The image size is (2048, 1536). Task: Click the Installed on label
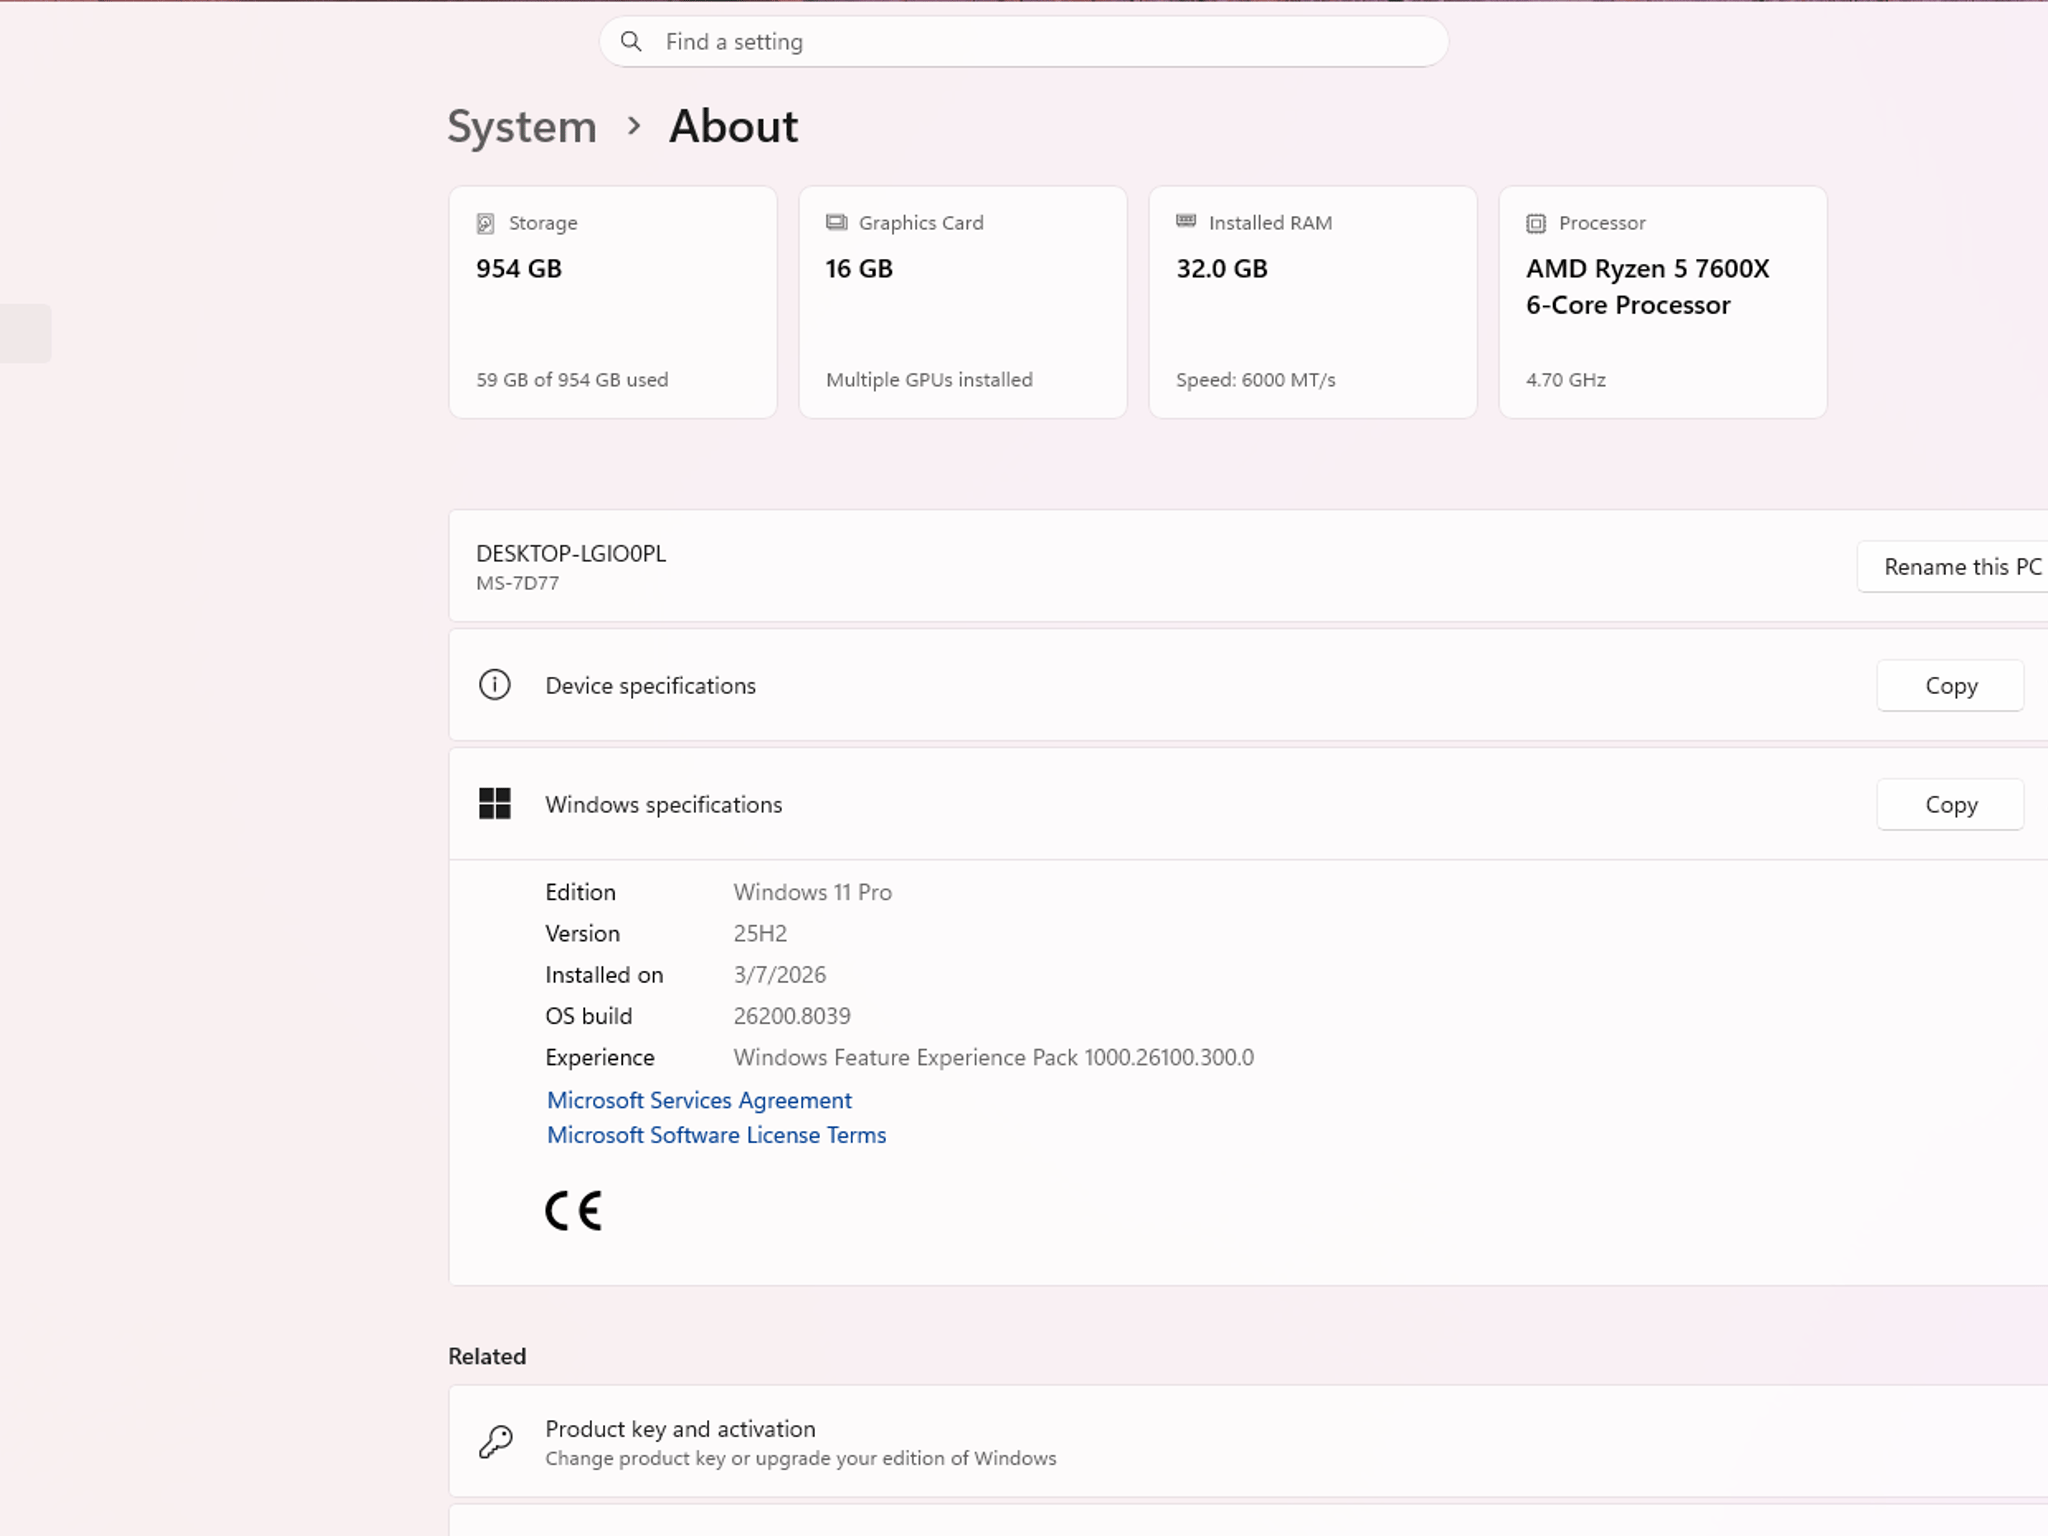604,975
